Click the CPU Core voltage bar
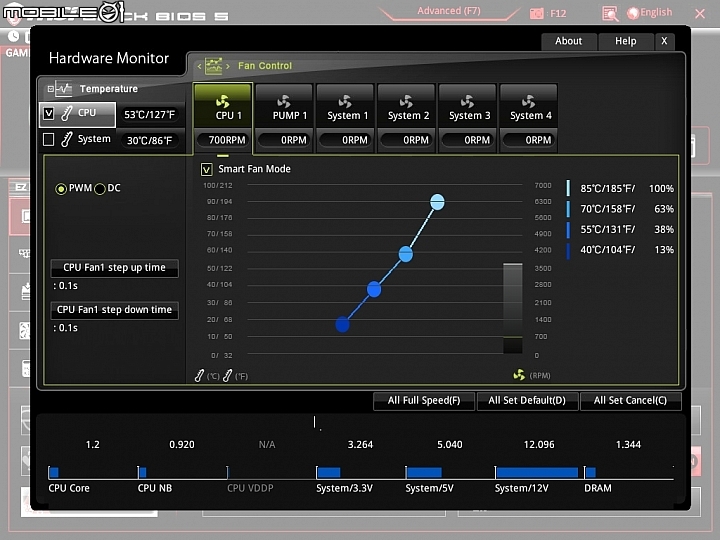The width and height of the screenshot is (720, 540). point(54,472)
